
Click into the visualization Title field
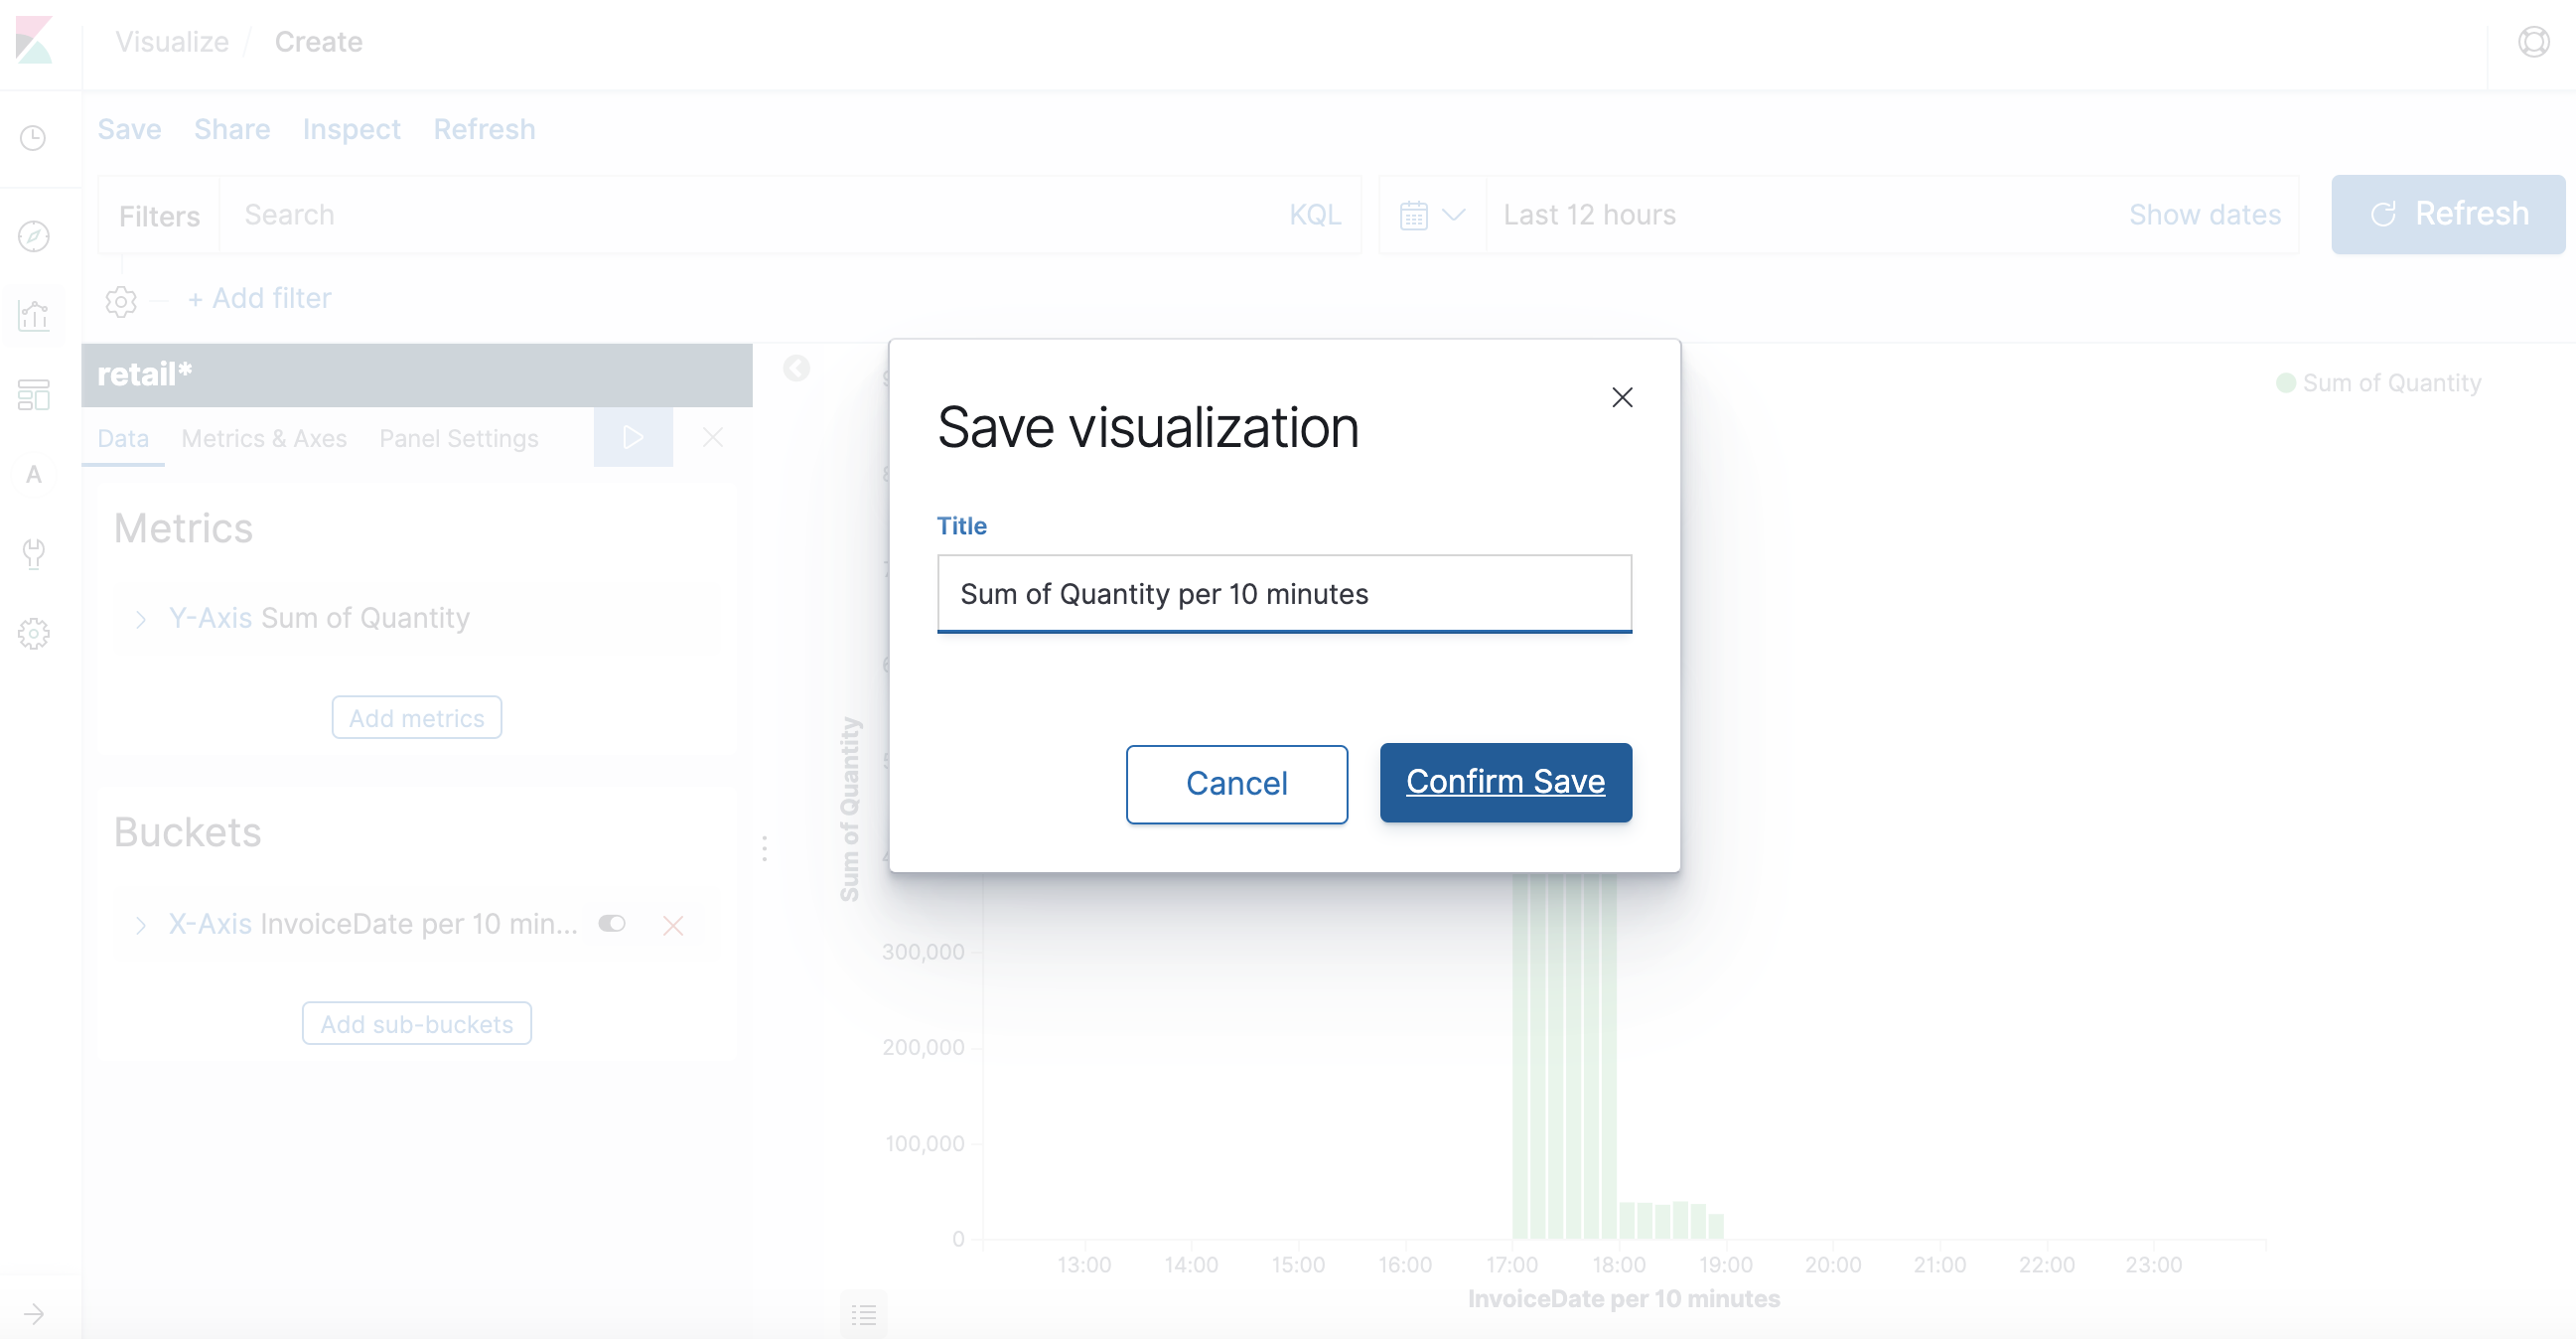point(1283,594)
